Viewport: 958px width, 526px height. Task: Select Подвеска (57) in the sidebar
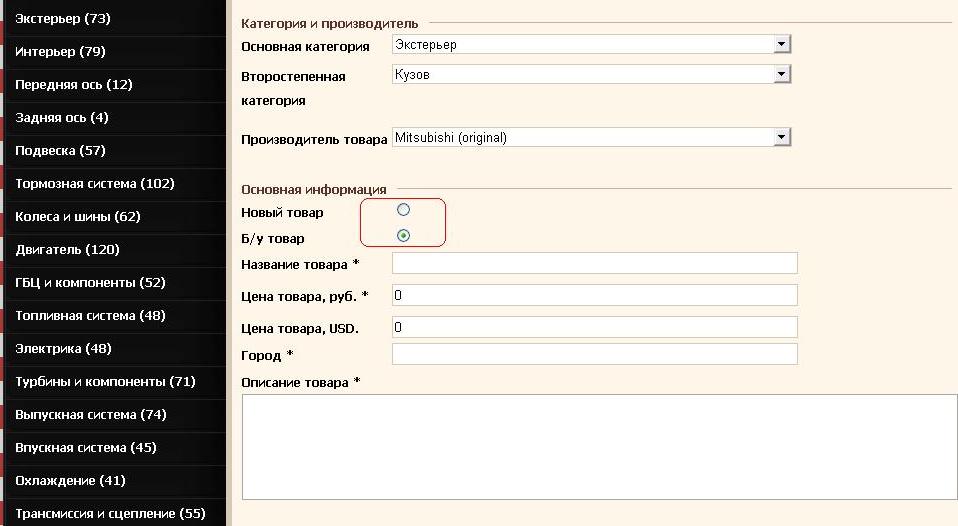60,151
